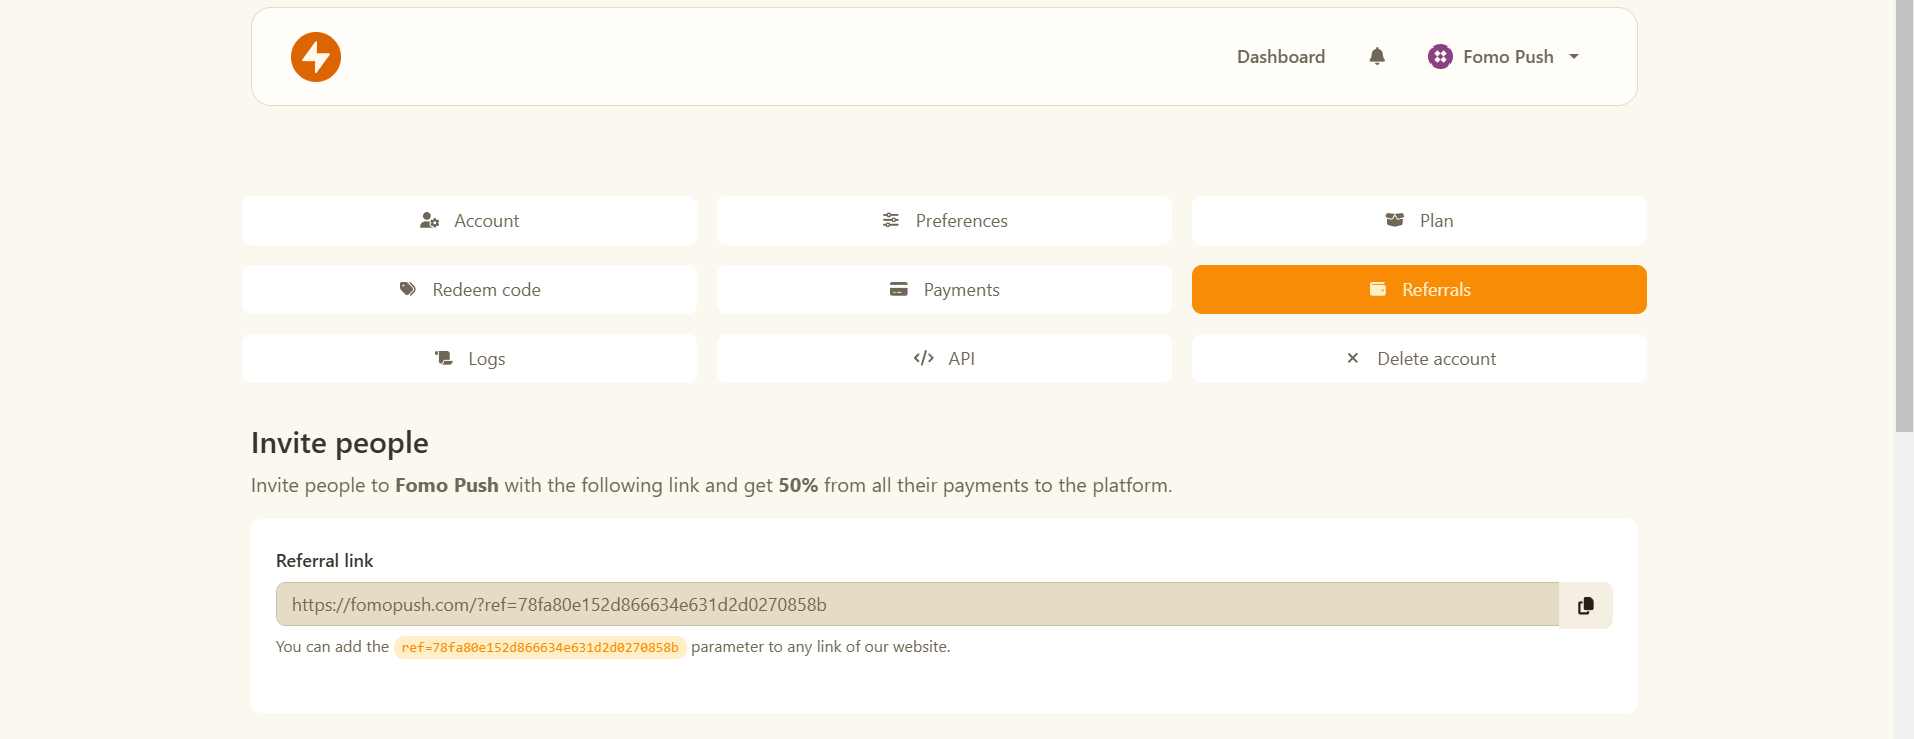Click the page vertical scrollbar thumb
Viewport: 1914px width, 739px height.
pos(1904,216)
